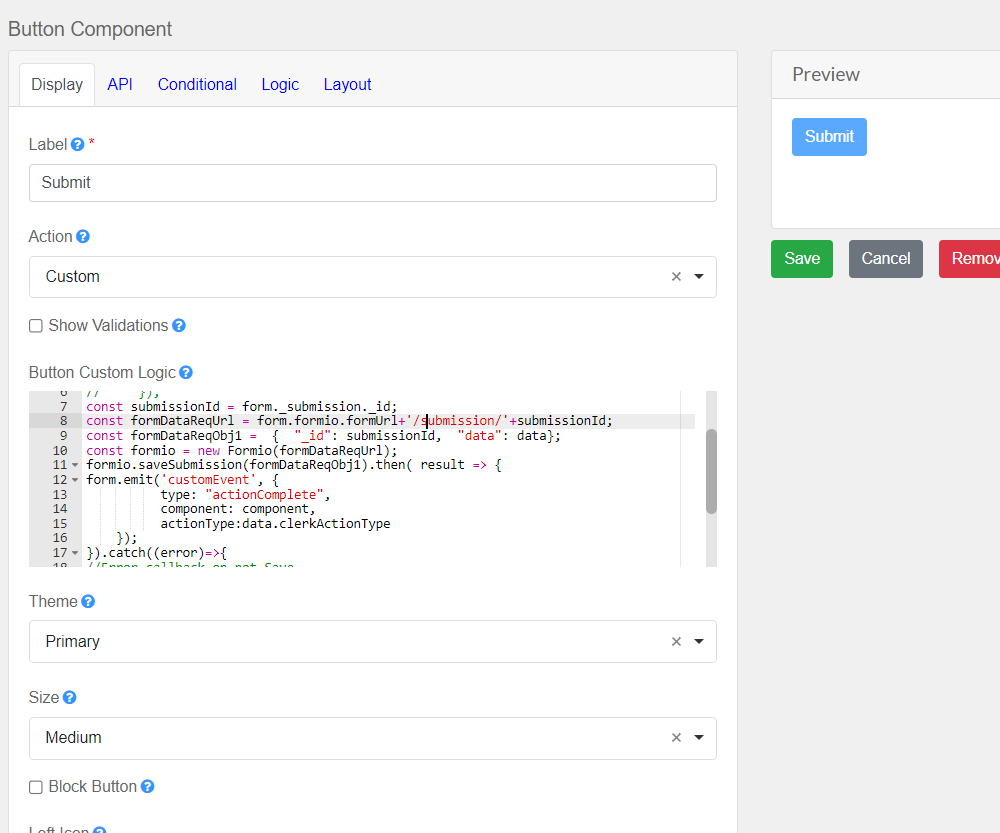This screenshot has height=833, width=1000.
Task: Focus the Label input containing Submit
Action: [372, 183]
